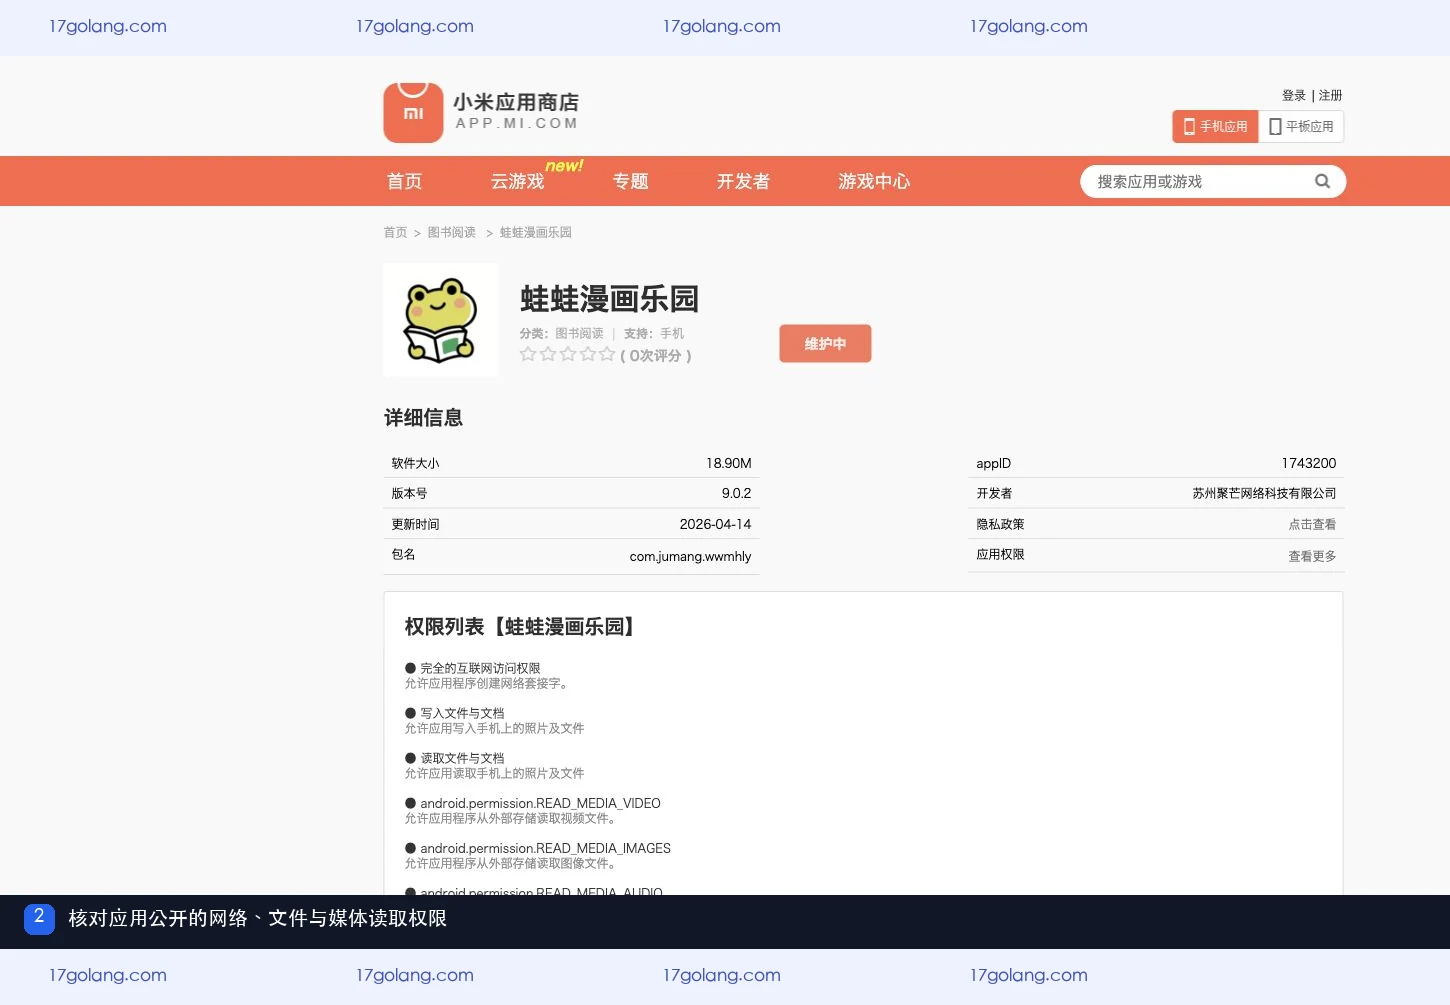1450x1005 pixels.
Task: Open the 专题 navigation tab
Action: coord(630,181)
